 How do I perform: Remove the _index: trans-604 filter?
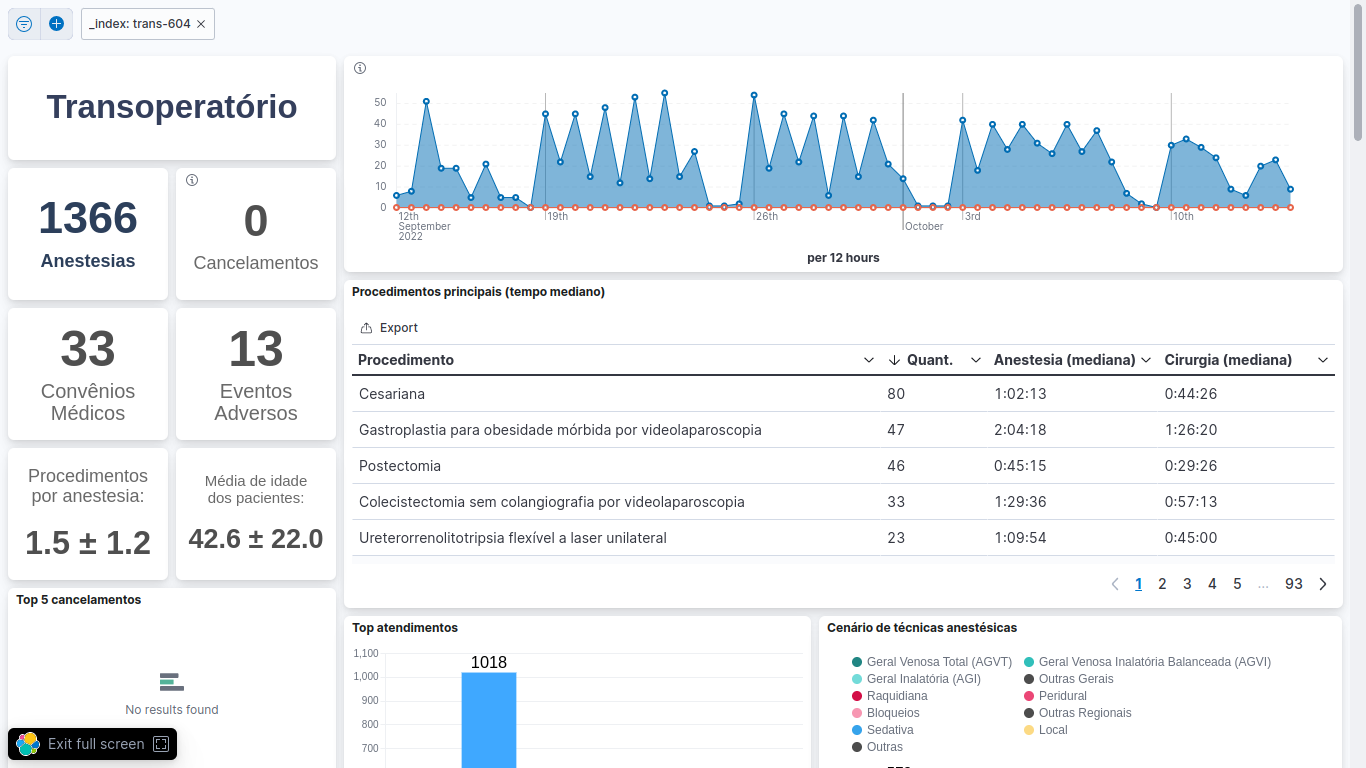tap(201, 24)
